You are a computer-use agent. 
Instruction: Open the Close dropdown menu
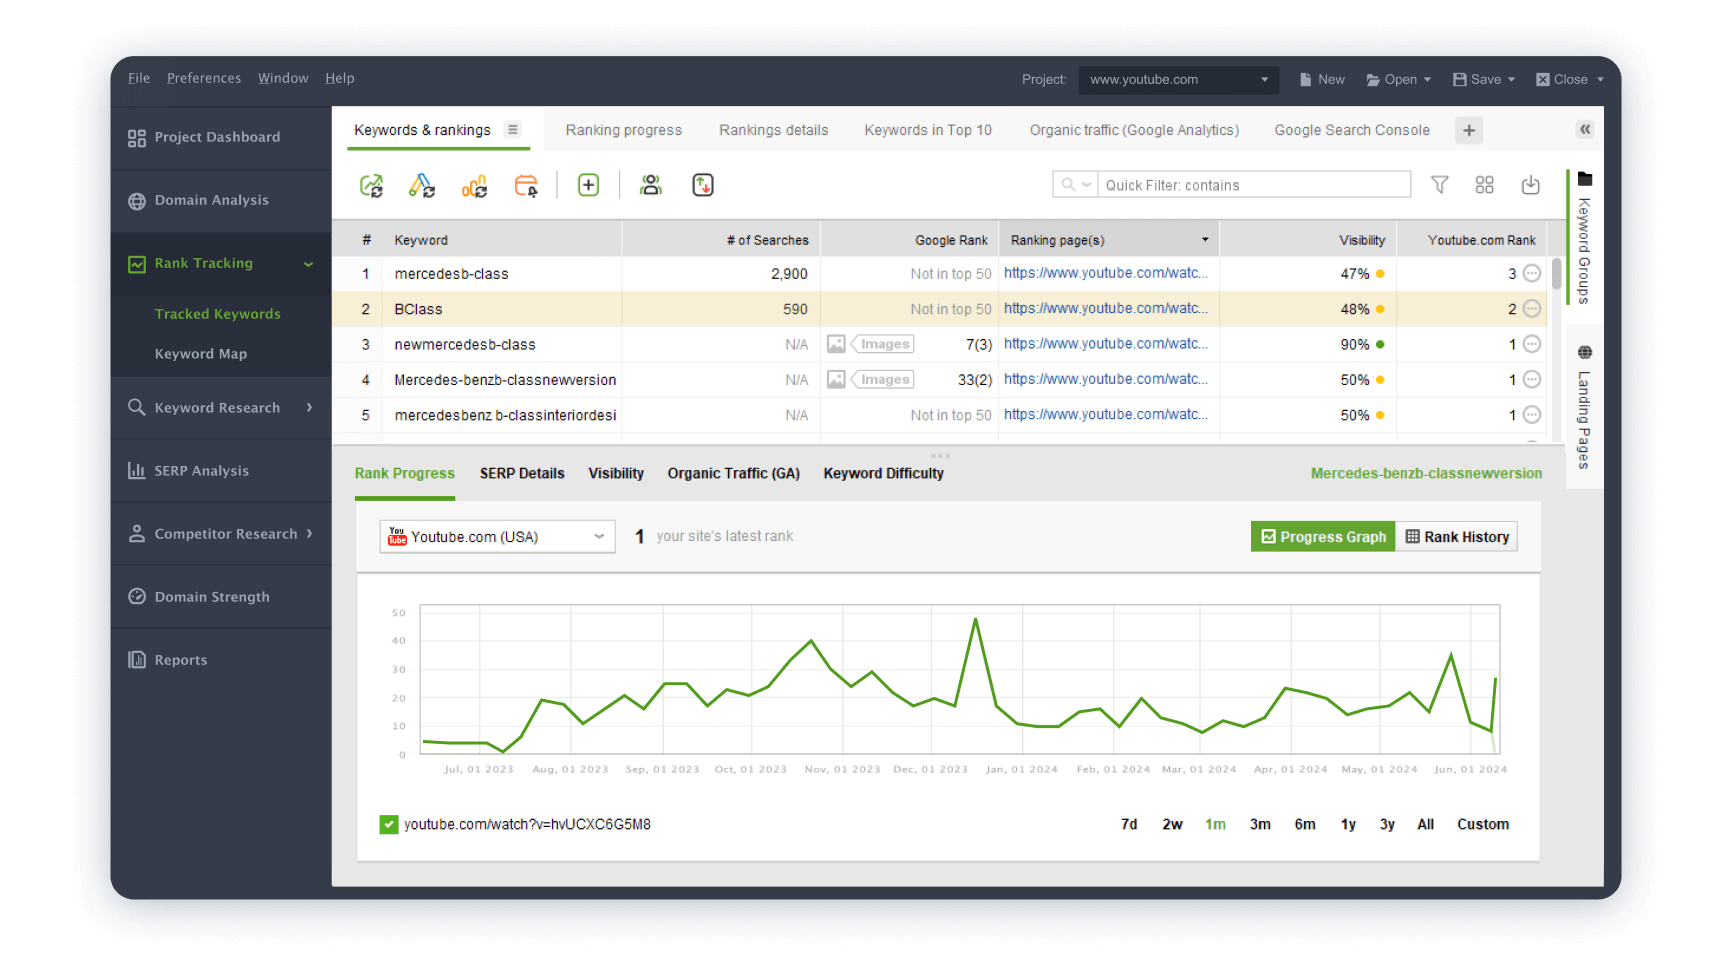tap(1570, 79)
